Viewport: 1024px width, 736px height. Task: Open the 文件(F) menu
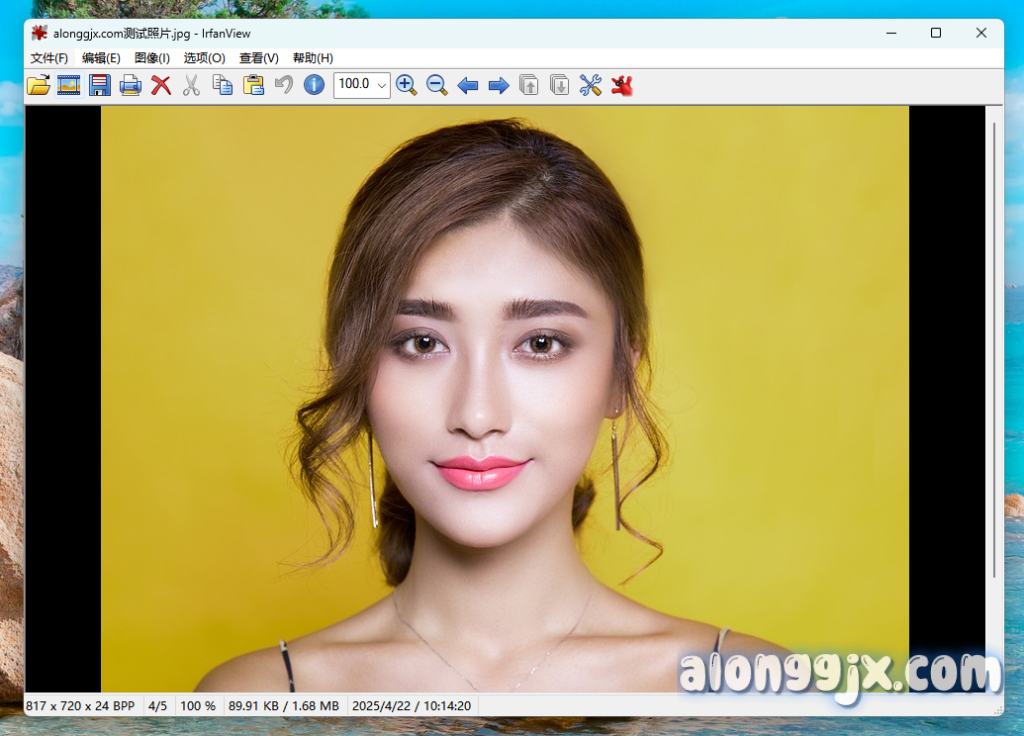tap(49, 58)
